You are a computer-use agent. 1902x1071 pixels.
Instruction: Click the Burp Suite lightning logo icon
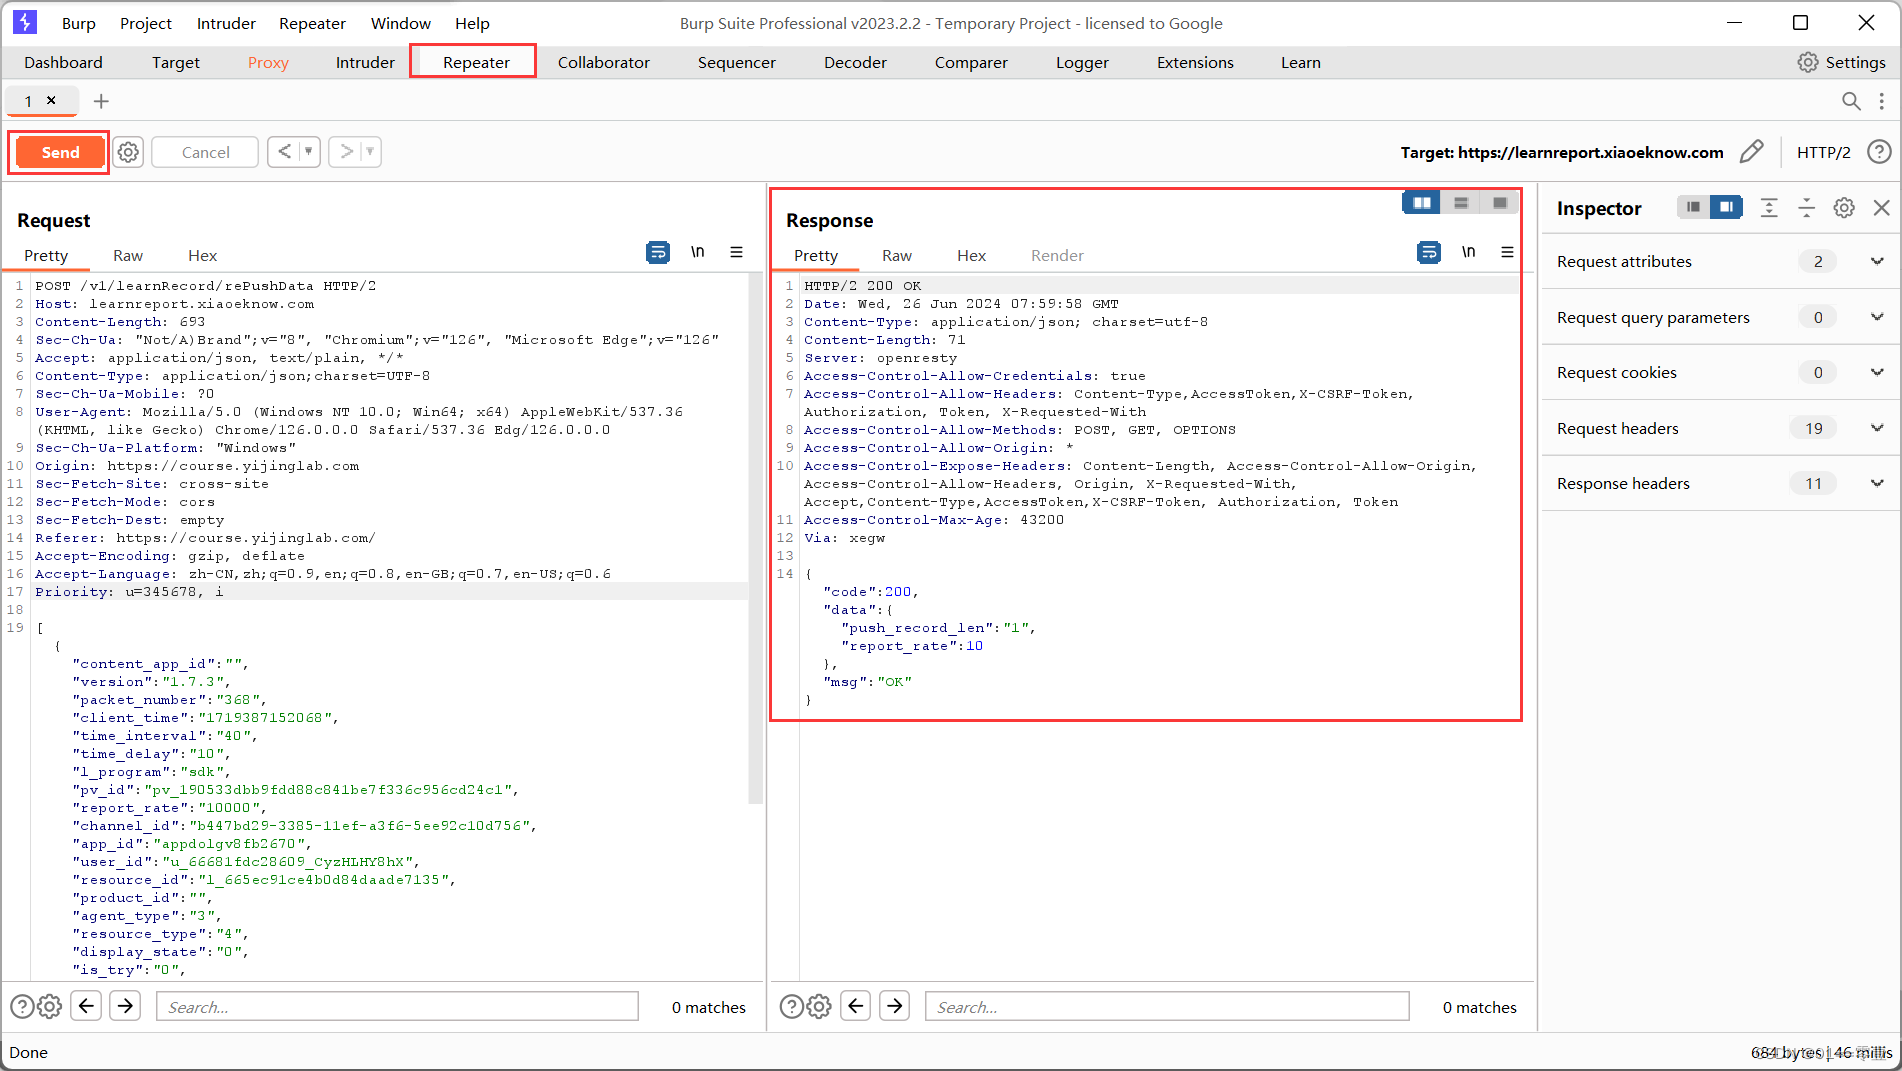(x=25, y=22)
